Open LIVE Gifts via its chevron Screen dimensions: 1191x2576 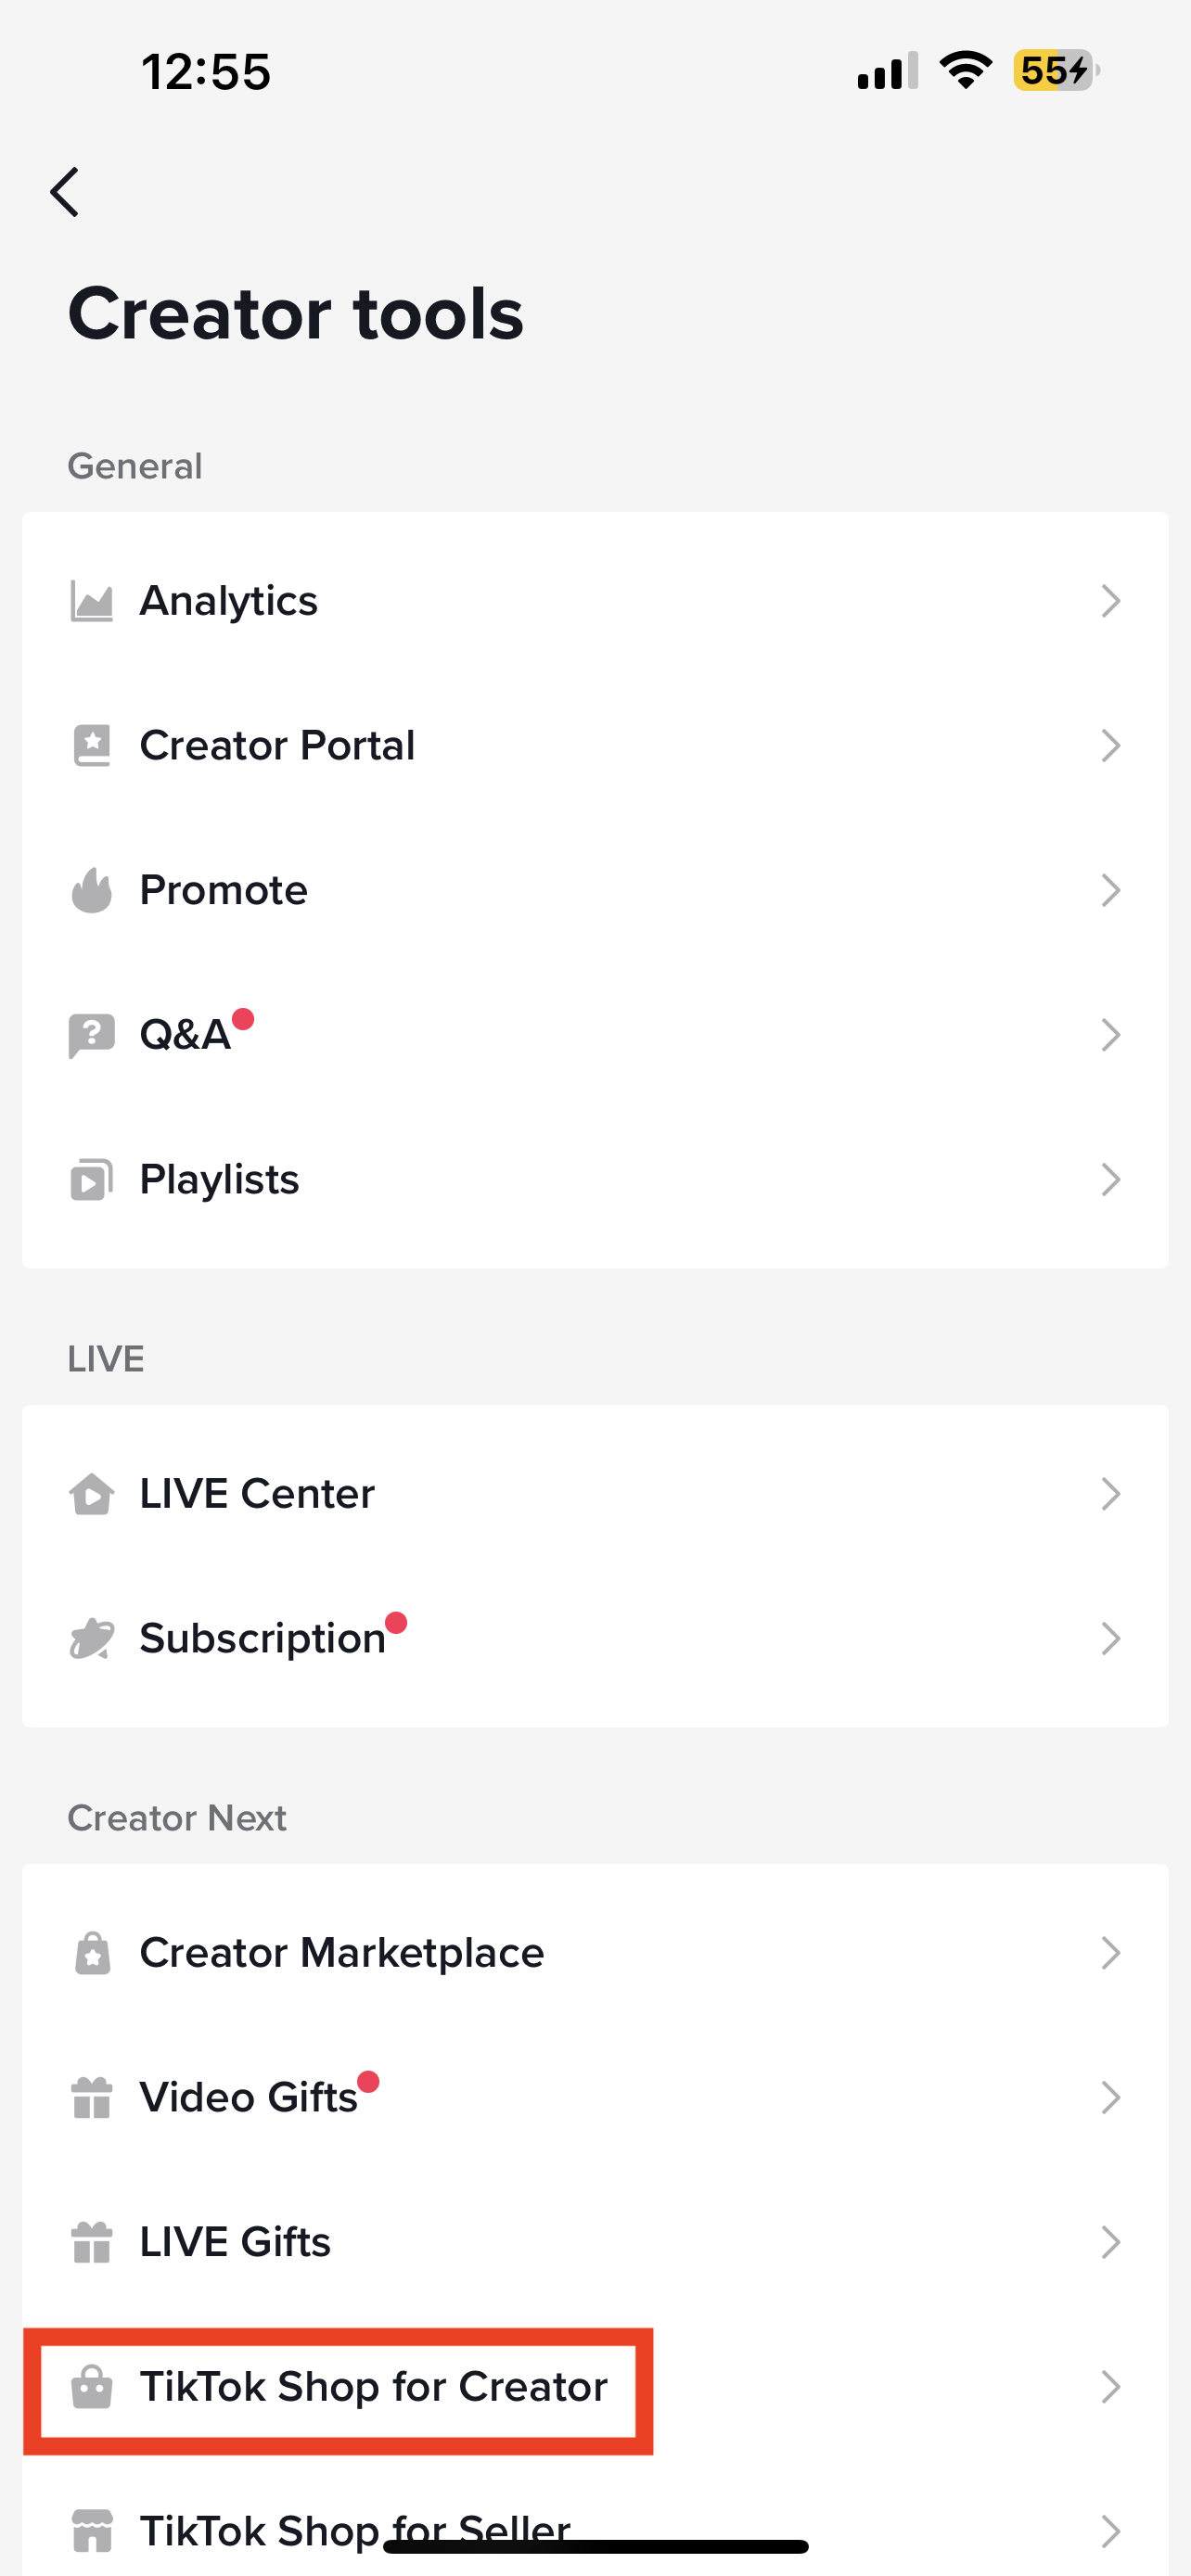tap(1110, 2242)
